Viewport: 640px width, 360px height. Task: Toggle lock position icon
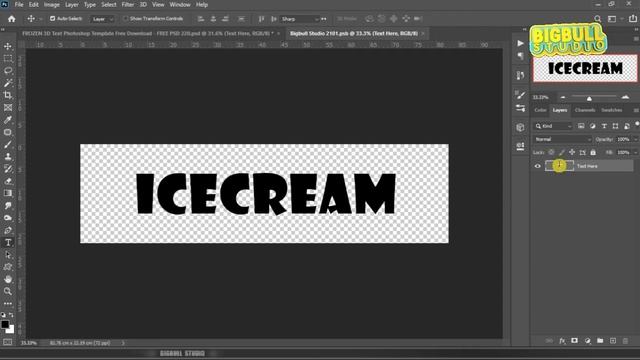[572, 152]
